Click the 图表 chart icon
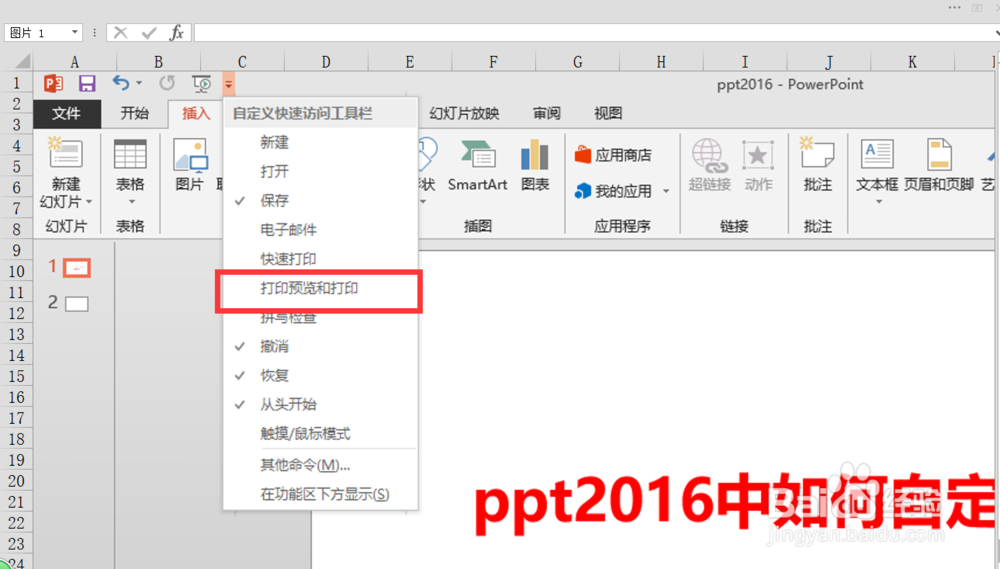 pyautogui.click(x=534, y=155)
